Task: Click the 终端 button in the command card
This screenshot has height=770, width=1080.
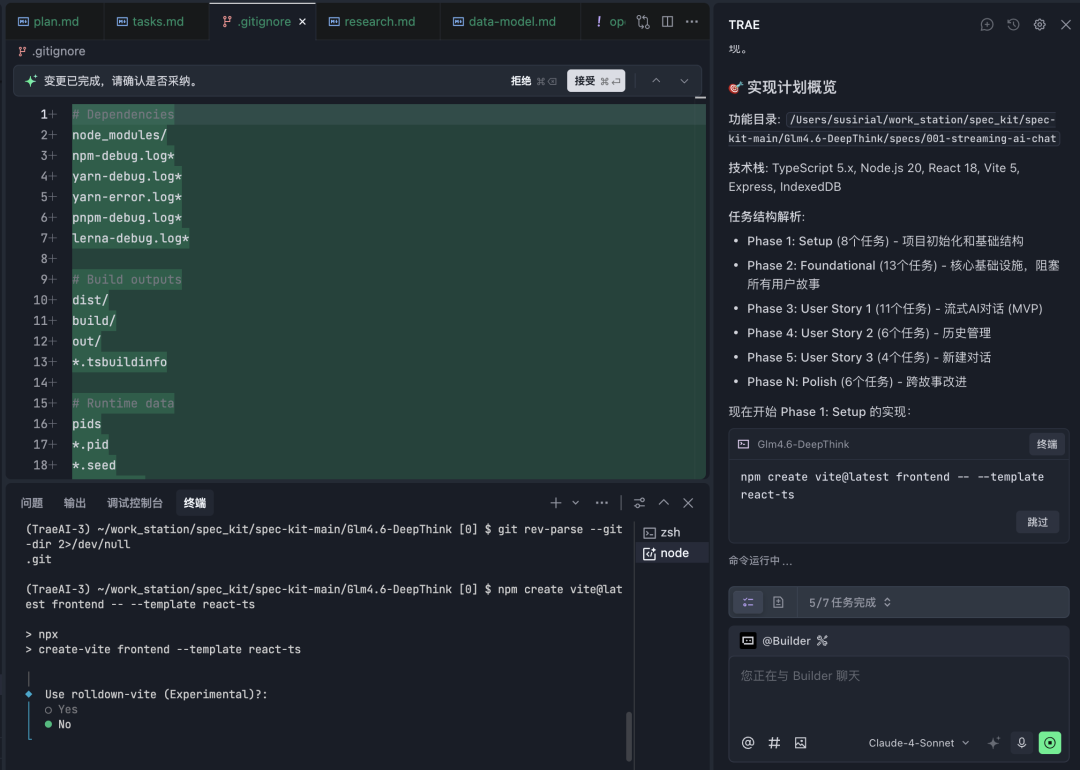Action: click(1047, 444)
